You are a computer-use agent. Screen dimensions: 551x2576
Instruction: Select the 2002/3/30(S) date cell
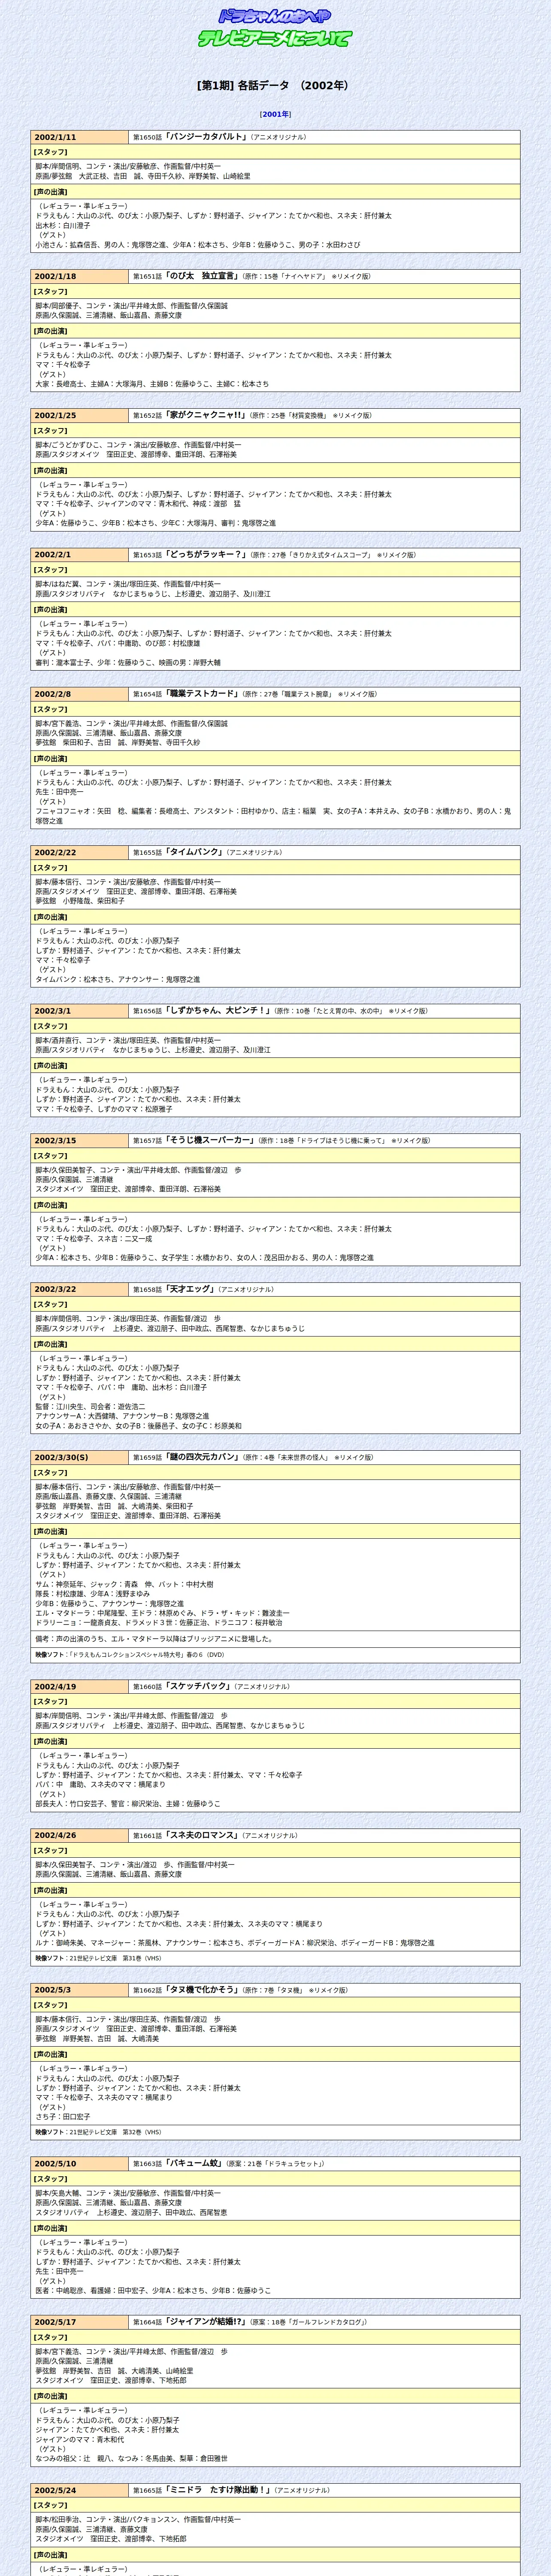click(80, 1457)
